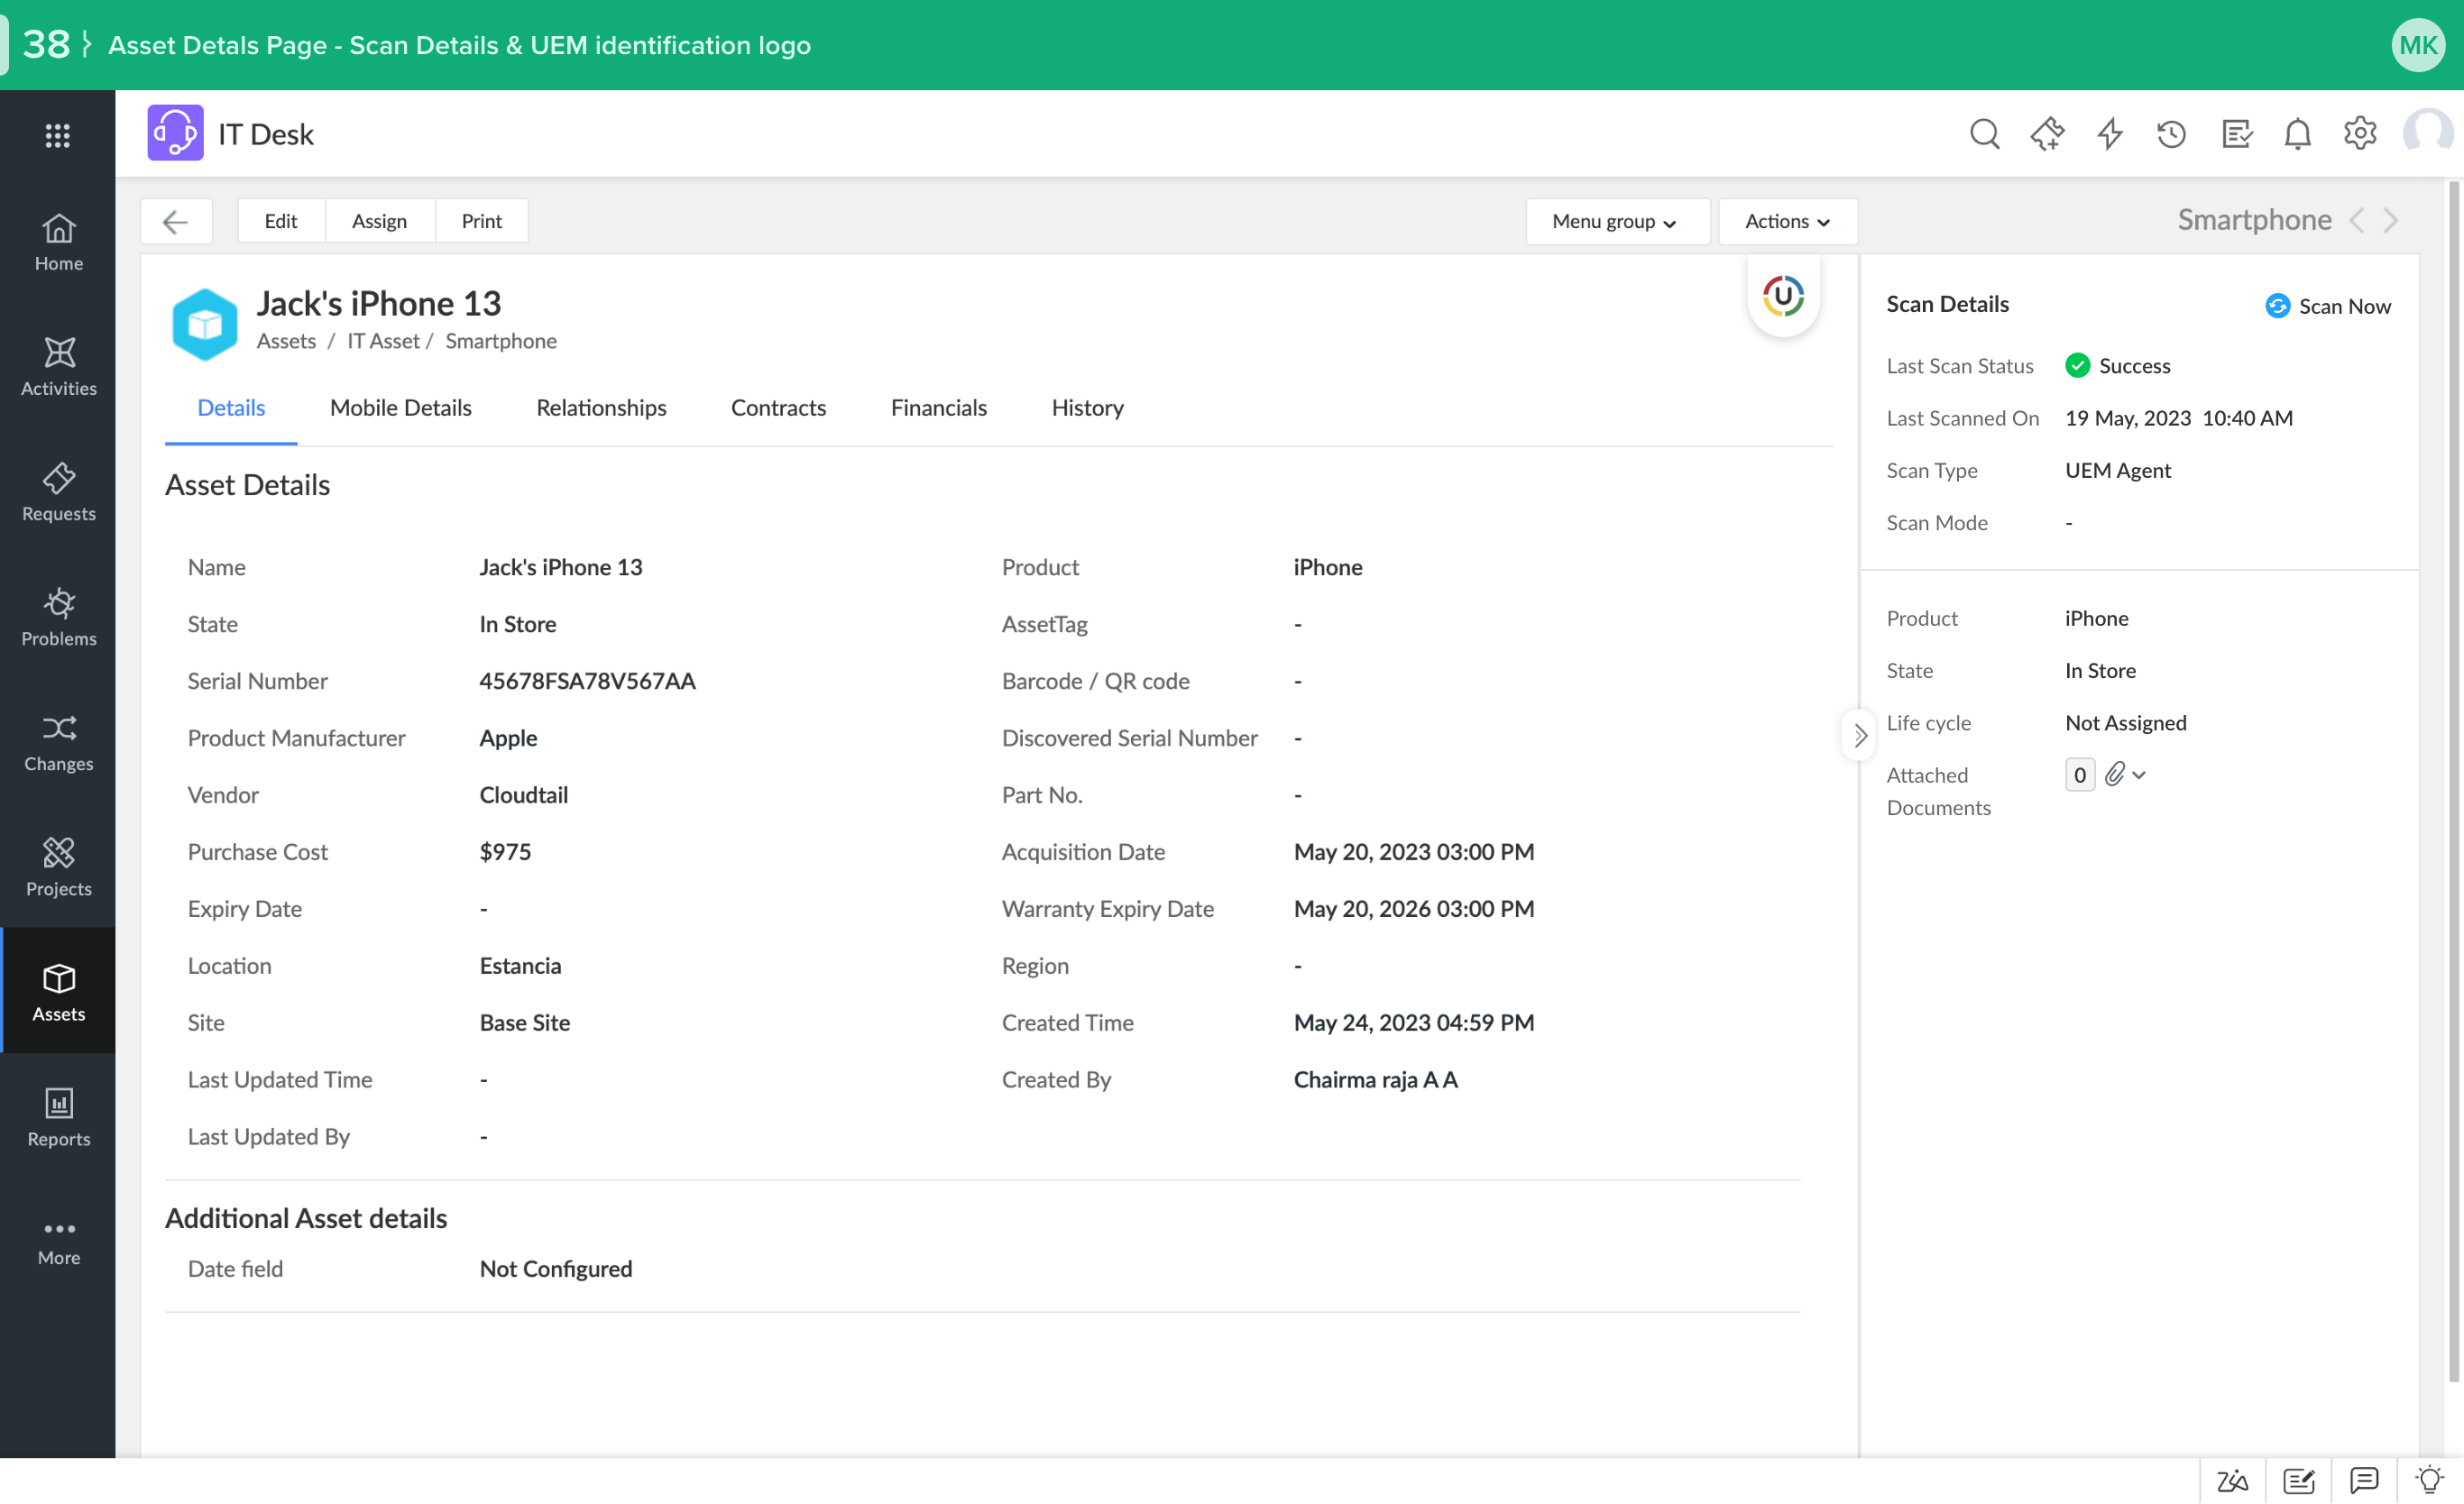
Task: Open global search magnifier icon
Action: 1984,134
